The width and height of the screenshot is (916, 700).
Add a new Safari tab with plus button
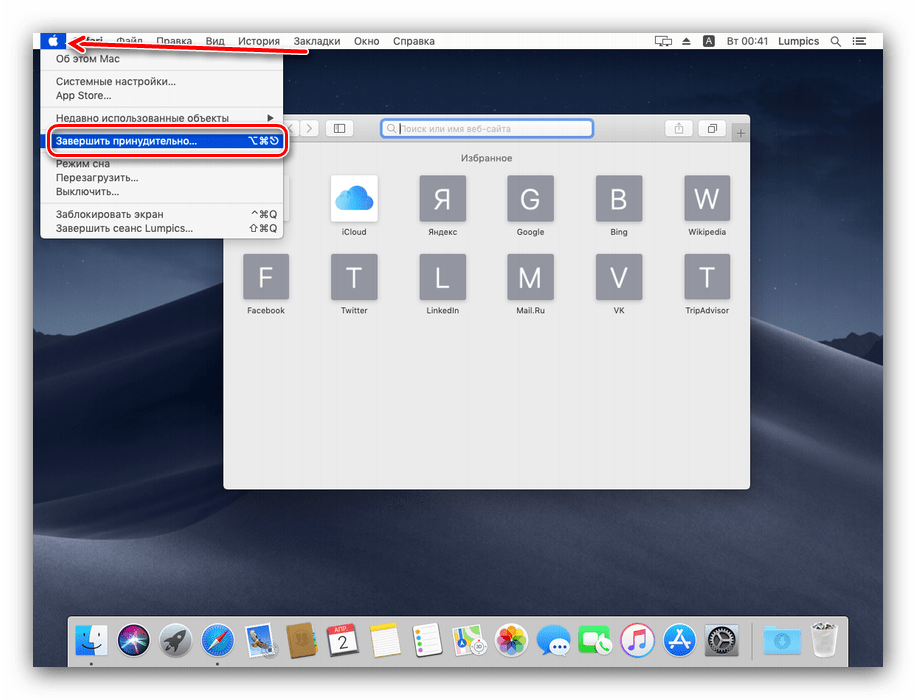(740, 133)
